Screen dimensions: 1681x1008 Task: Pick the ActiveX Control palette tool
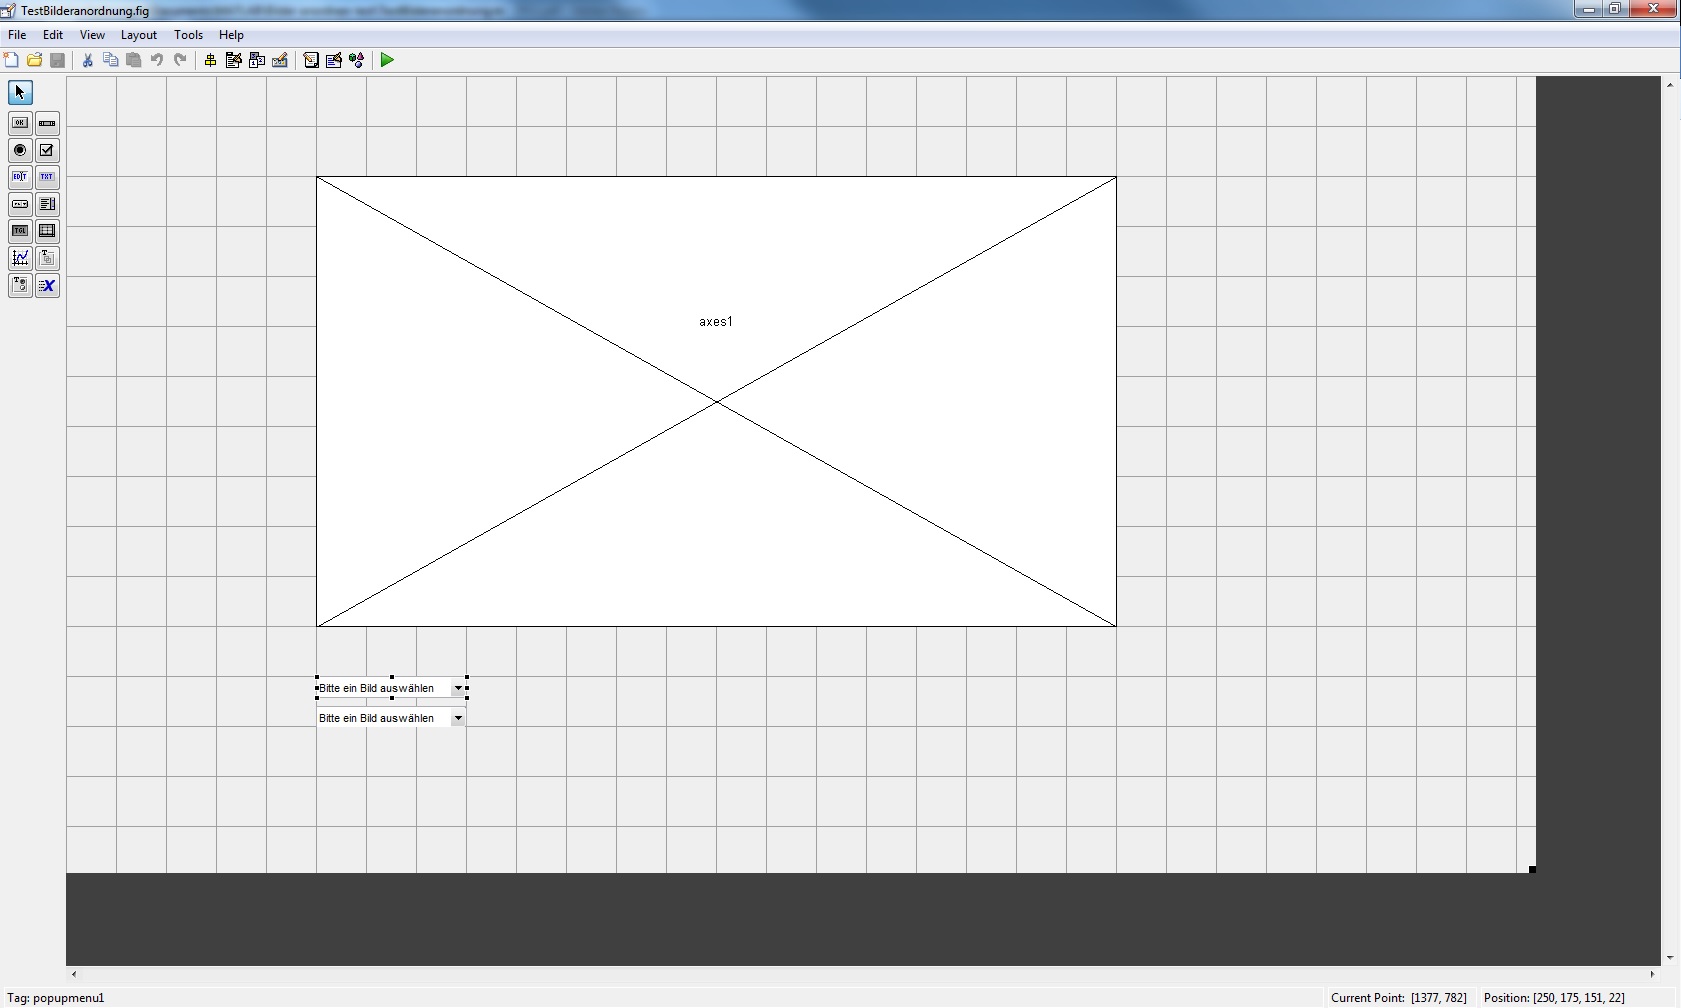pyautogui.click(x=47, y=285)
